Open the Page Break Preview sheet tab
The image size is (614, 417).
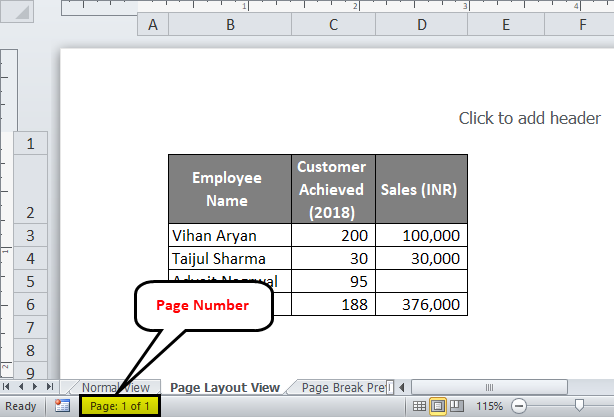[343, 387]
